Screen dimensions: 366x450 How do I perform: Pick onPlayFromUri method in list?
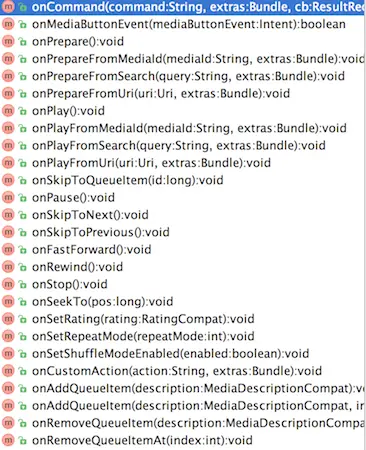[182, 163]
